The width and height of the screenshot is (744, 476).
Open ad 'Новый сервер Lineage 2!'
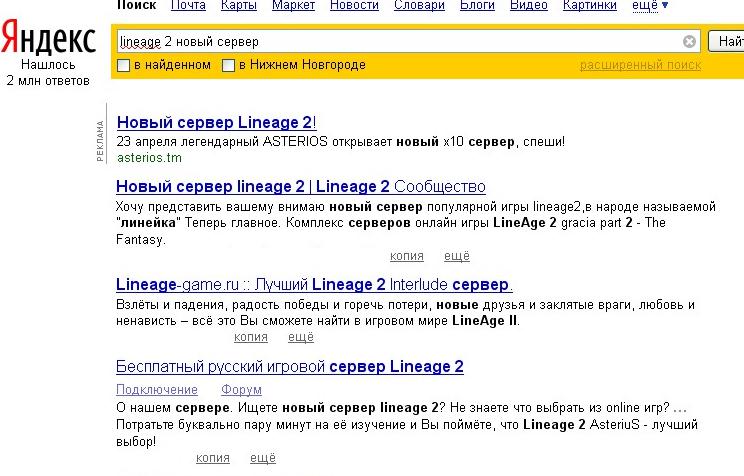pyautogui.click(x=216, y=122)
